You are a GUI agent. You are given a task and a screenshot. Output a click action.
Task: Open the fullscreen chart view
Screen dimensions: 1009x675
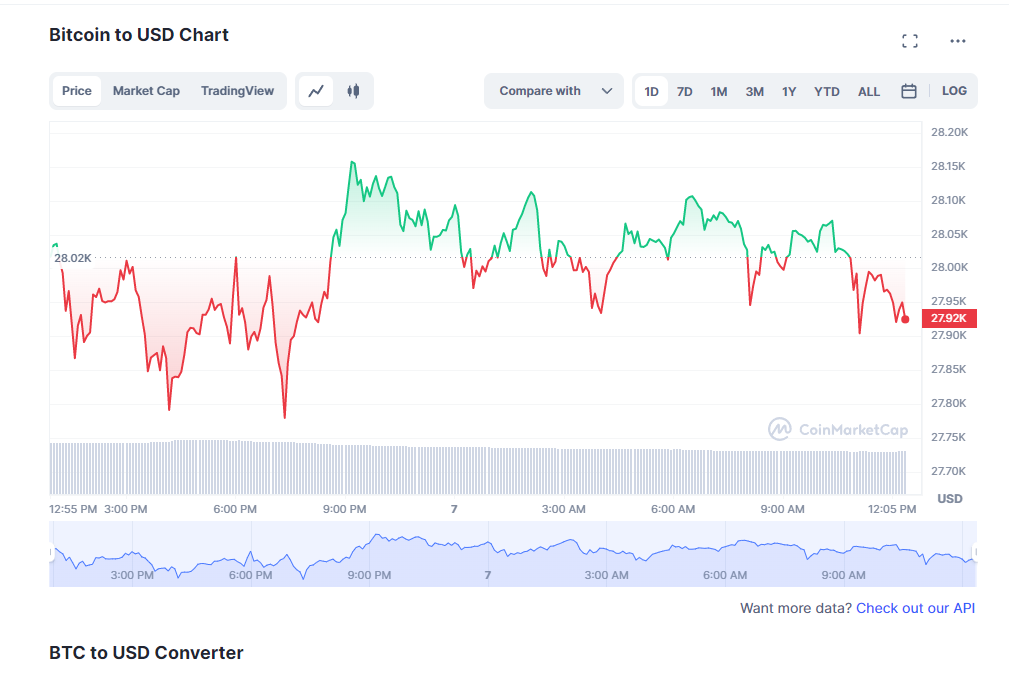click(909, 41)
